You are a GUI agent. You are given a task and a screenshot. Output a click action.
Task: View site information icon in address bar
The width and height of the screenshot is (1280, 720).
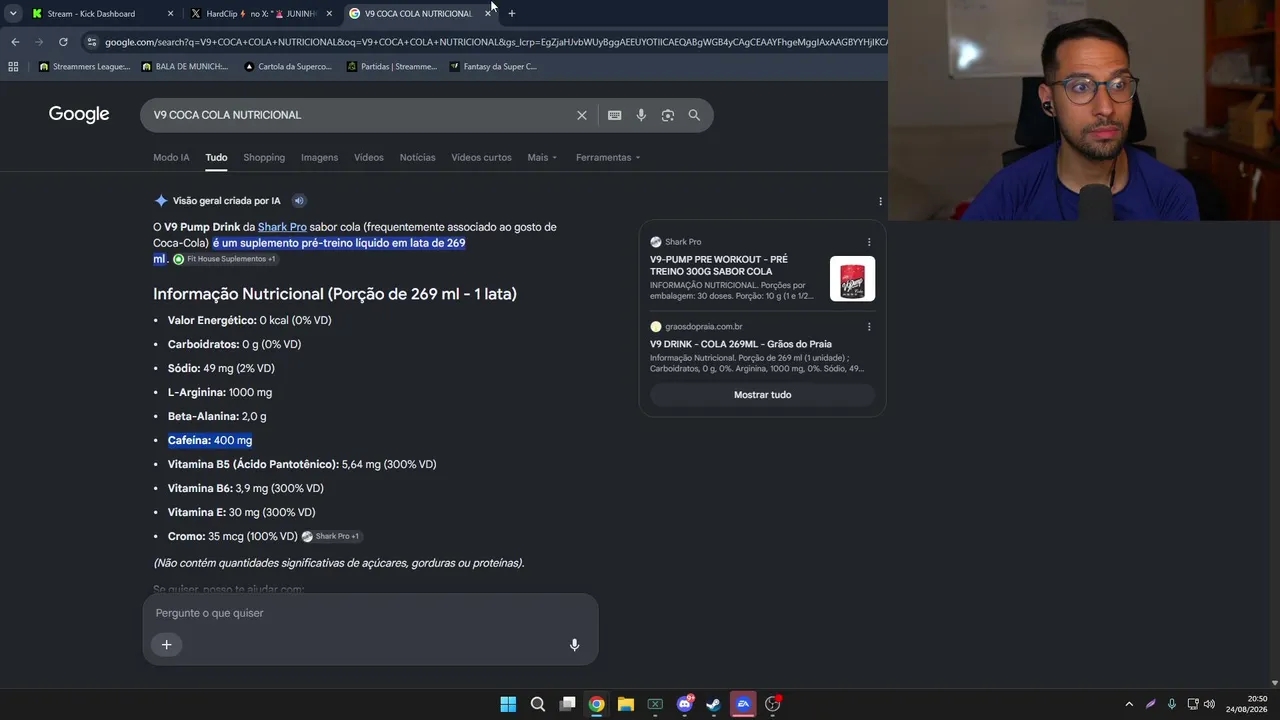[x=92, y=42]
